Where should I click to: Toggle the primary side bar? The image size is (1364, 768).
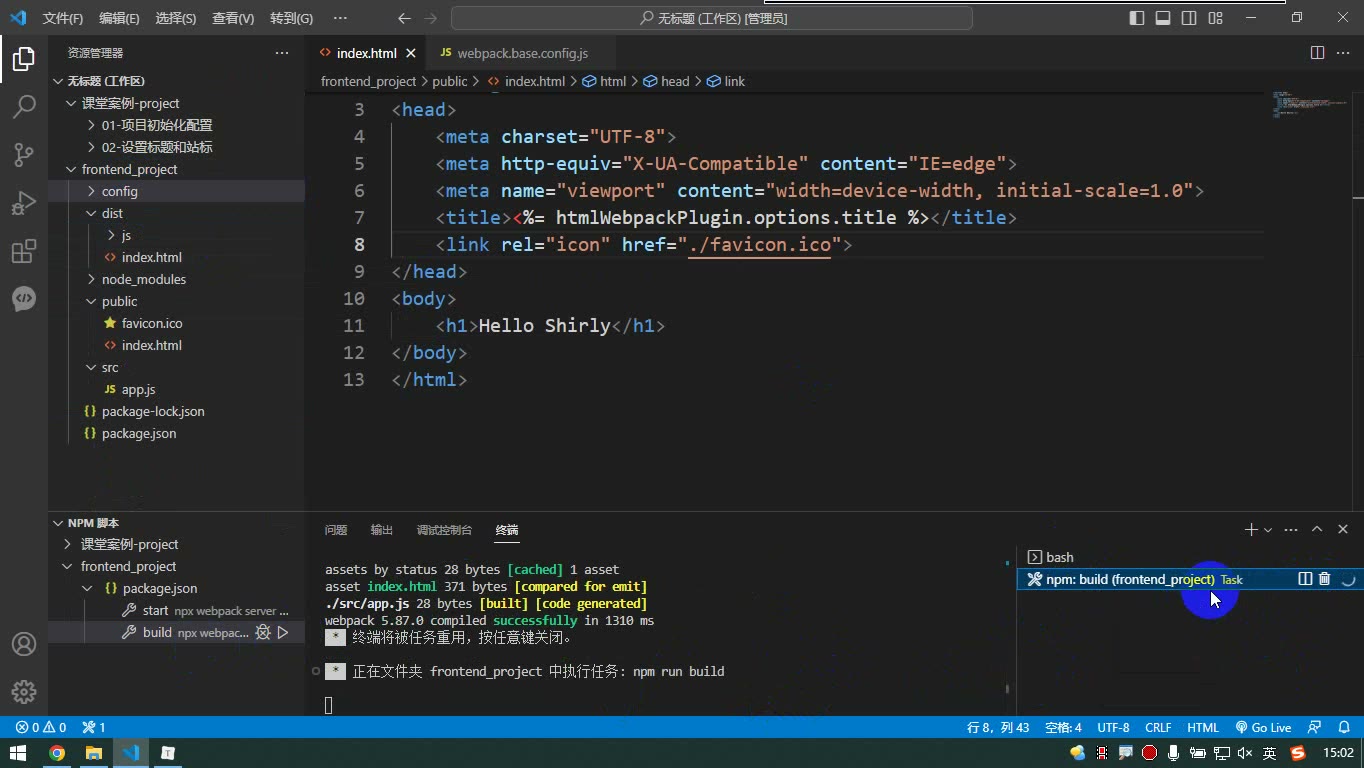click(1137, 18)
